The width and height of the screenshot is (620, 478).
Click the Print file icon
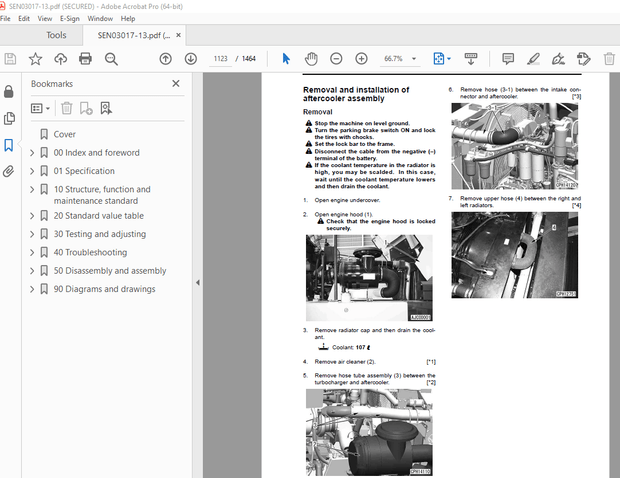tap(85, 59)
